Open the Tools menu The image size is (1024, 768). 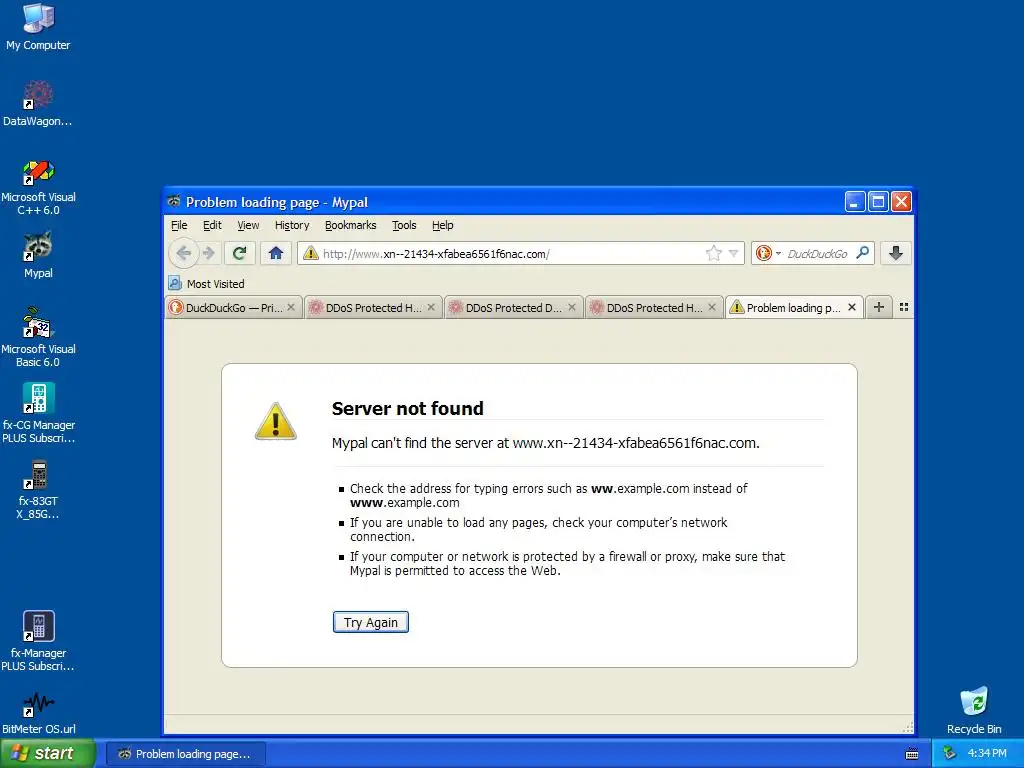pos(404,225)
